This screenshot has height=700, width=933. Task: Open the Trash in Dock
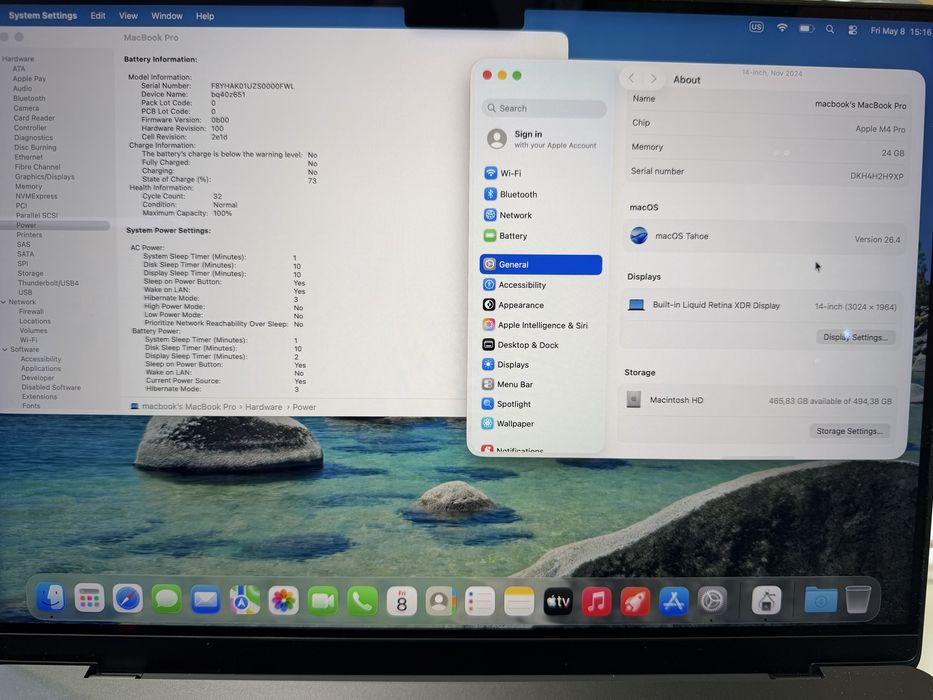(858, 599)
